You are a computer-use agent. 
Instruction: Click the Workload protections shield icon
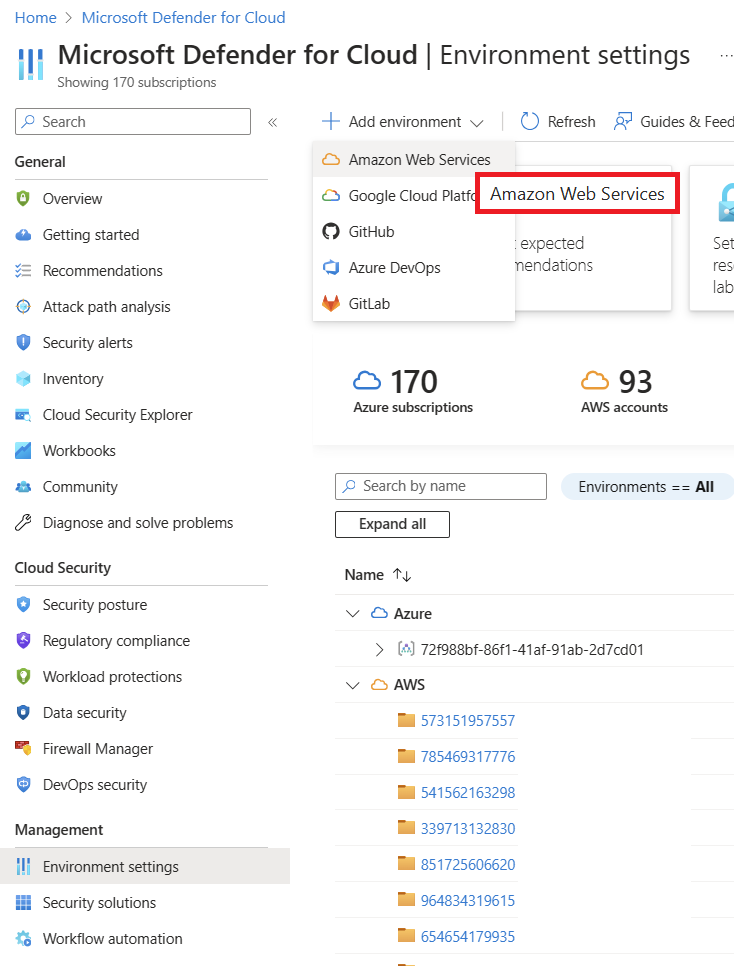point(23,676)
